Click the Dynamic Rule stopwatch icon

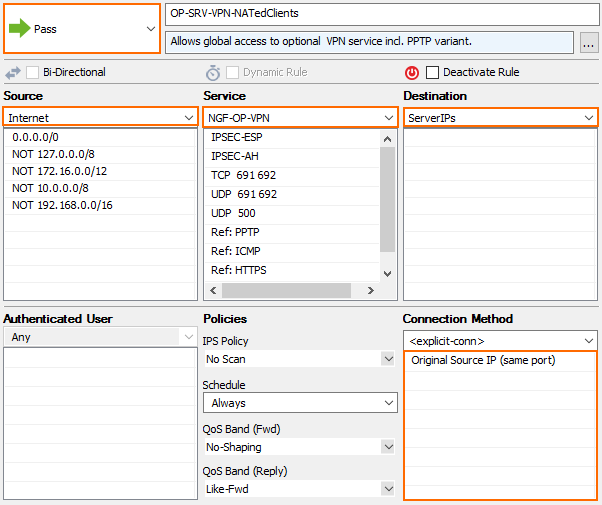click(213, 73)
